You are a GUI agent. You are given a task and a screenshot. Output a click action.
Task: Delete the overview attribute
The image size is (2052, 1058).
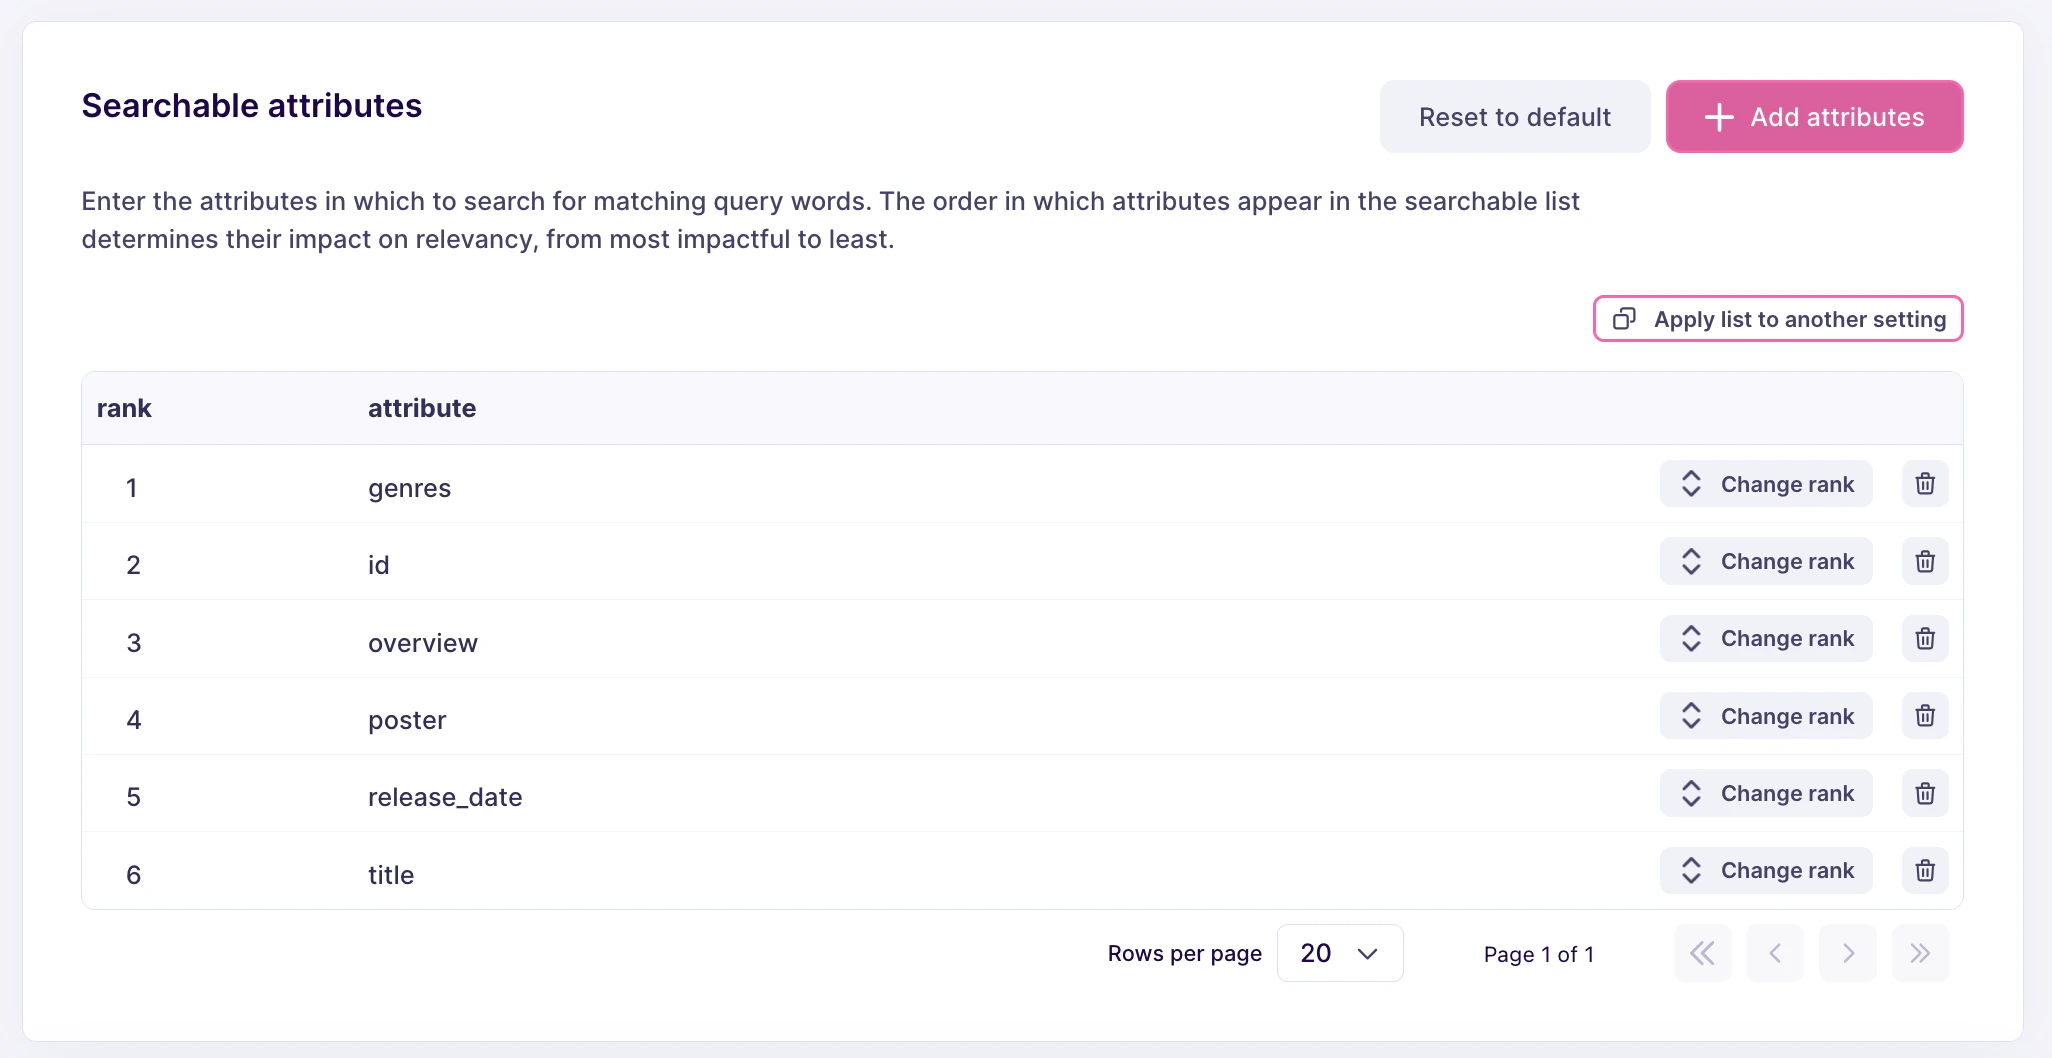click(x=1924, y=638)
